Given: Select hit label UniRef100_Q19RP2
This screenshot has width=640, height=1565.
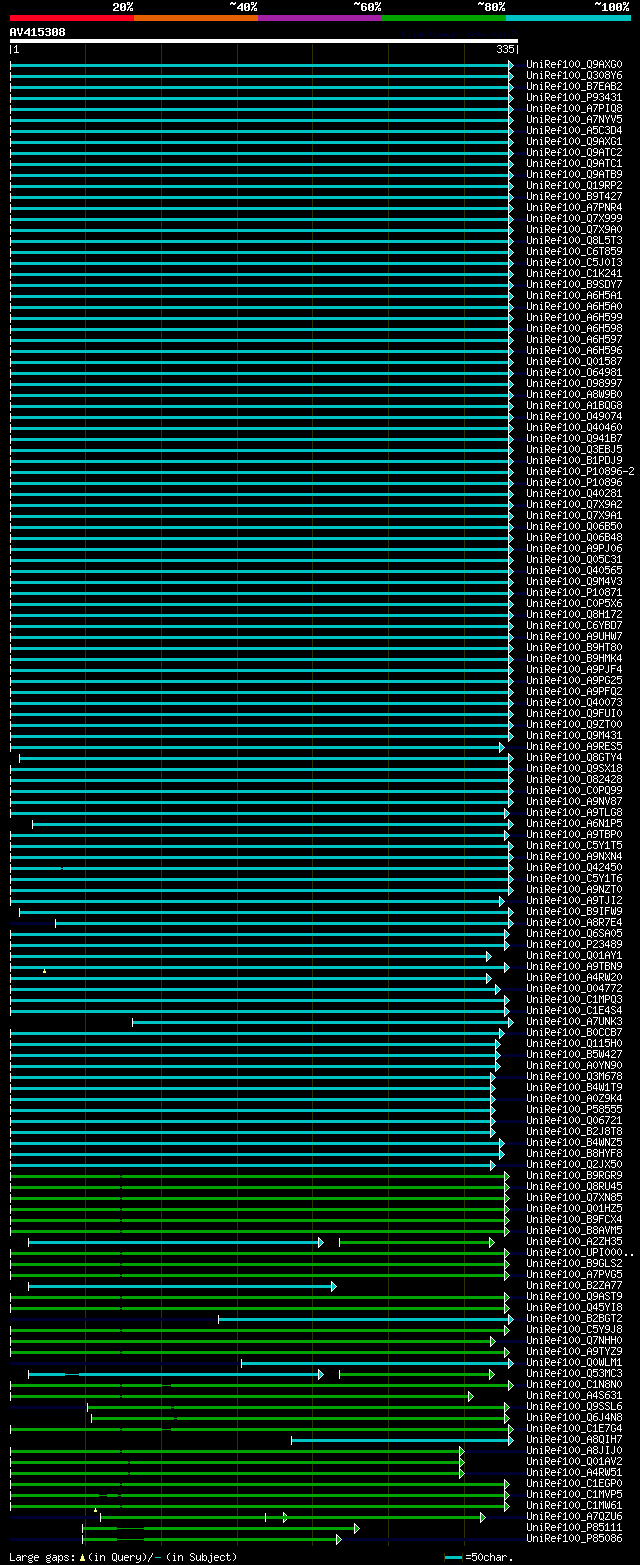Looking at the screenshot, I should pyautogui.click(x=574, y=186).
